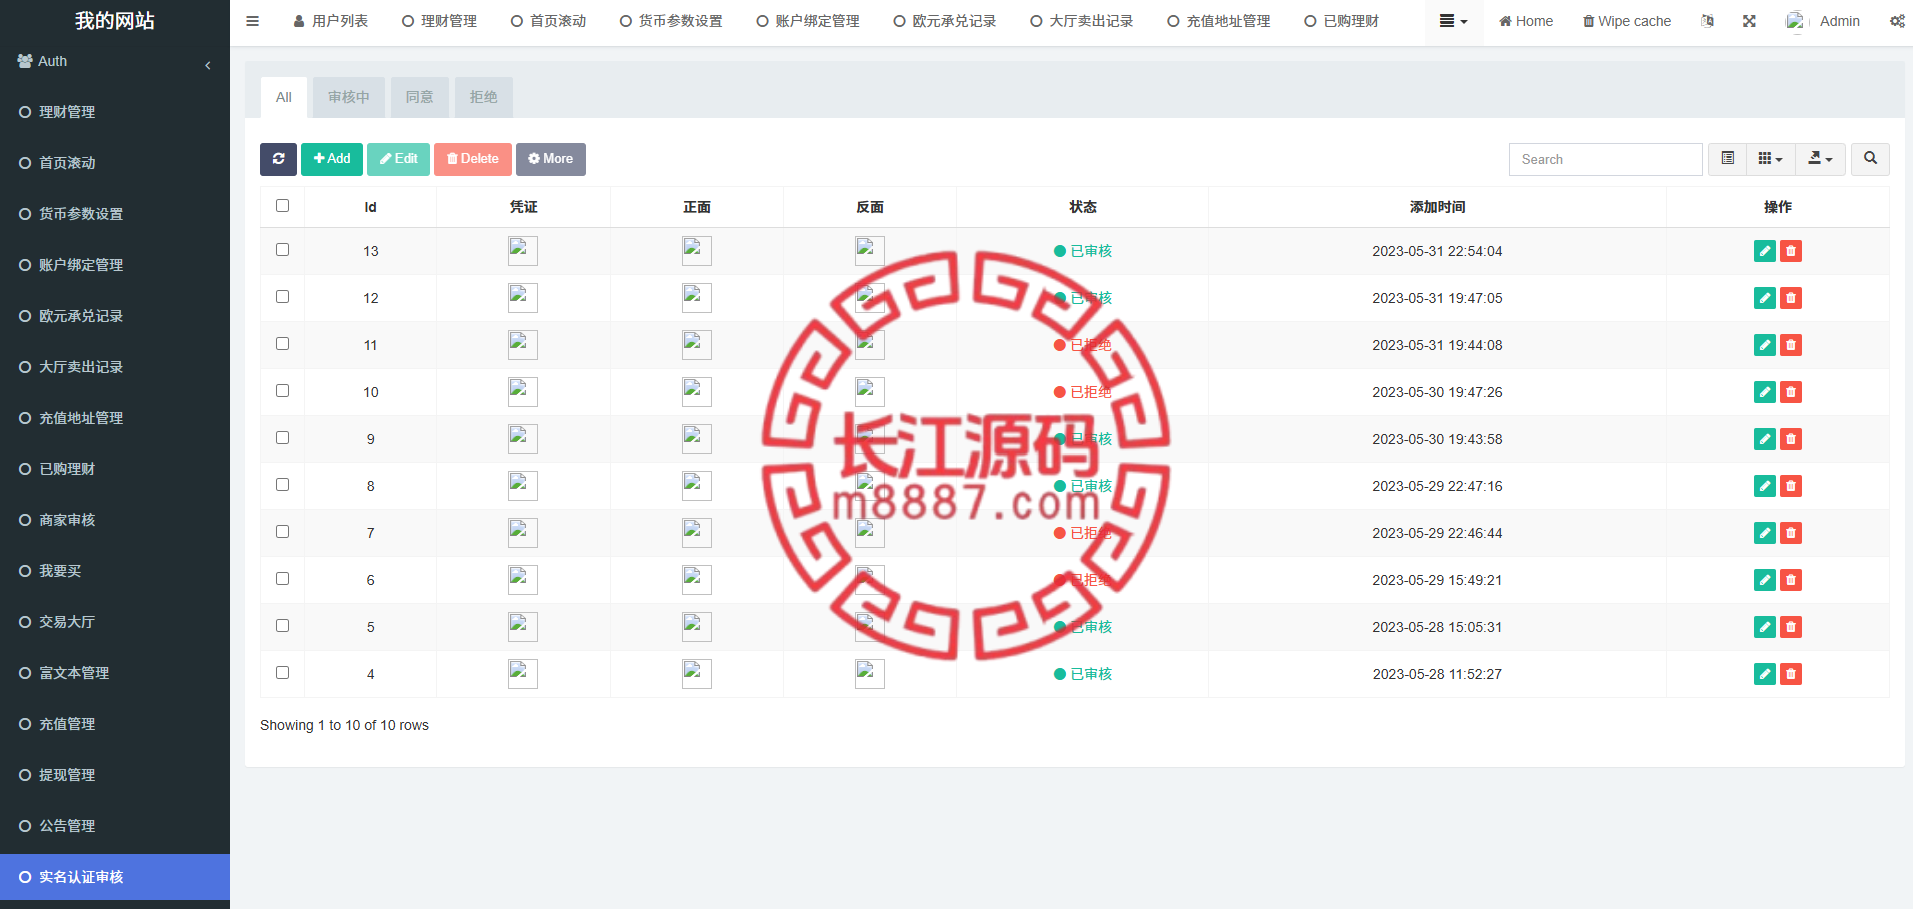Go to Home from the header
1913x909 pixels.
pyautogui.click(x=1526, y=21)
